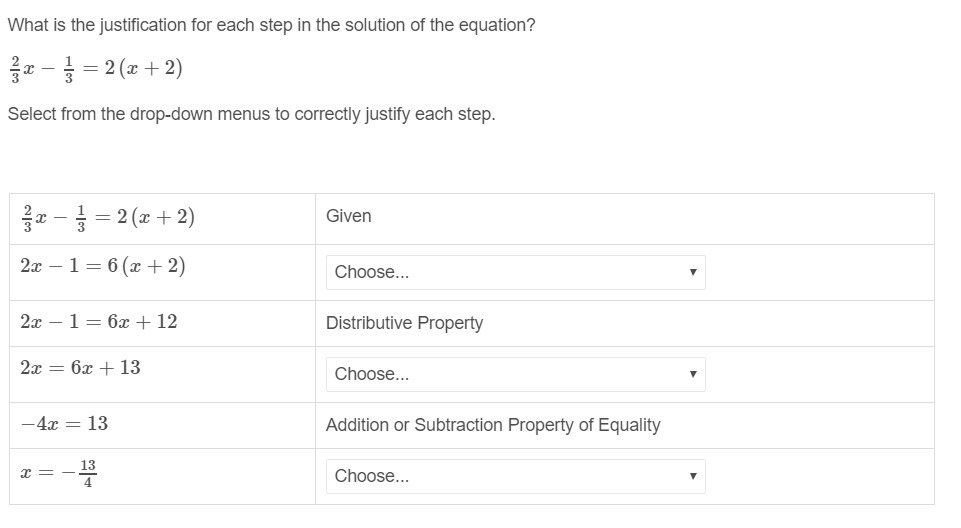Open the dropdown for the 2x = 6x + 13 step

515,374
